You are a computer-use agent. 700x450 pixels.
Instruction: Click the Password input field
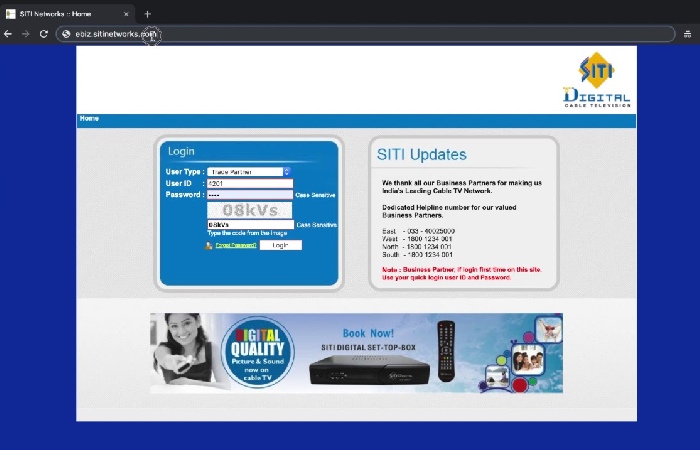point(250,195)
